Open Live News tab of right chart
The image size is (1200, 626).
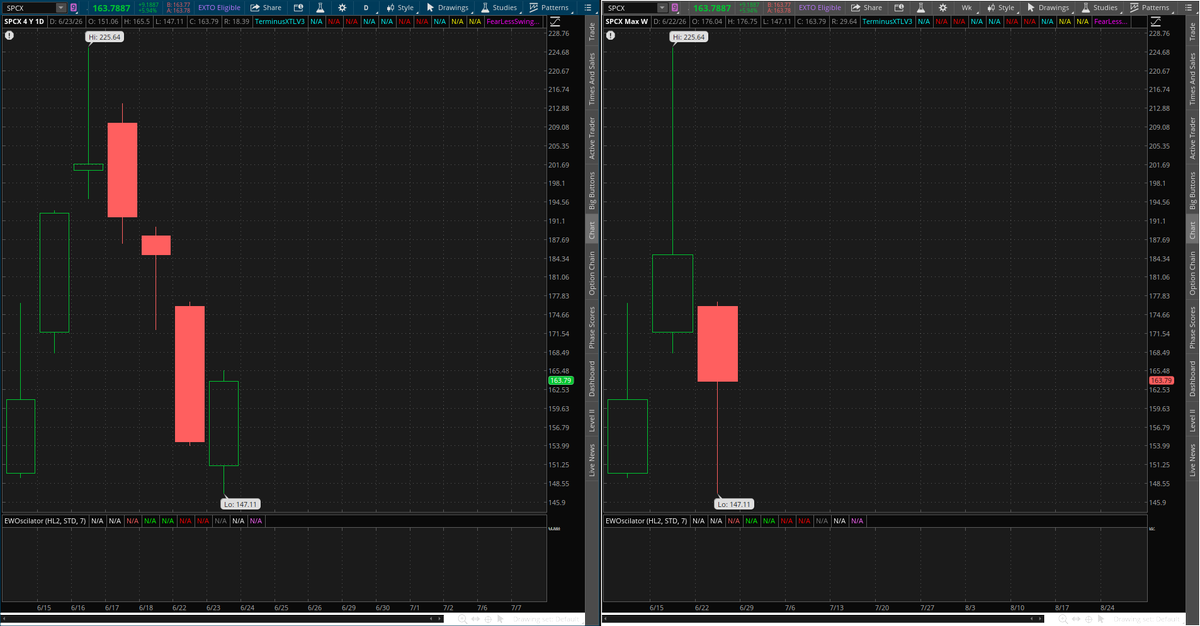1192,460
